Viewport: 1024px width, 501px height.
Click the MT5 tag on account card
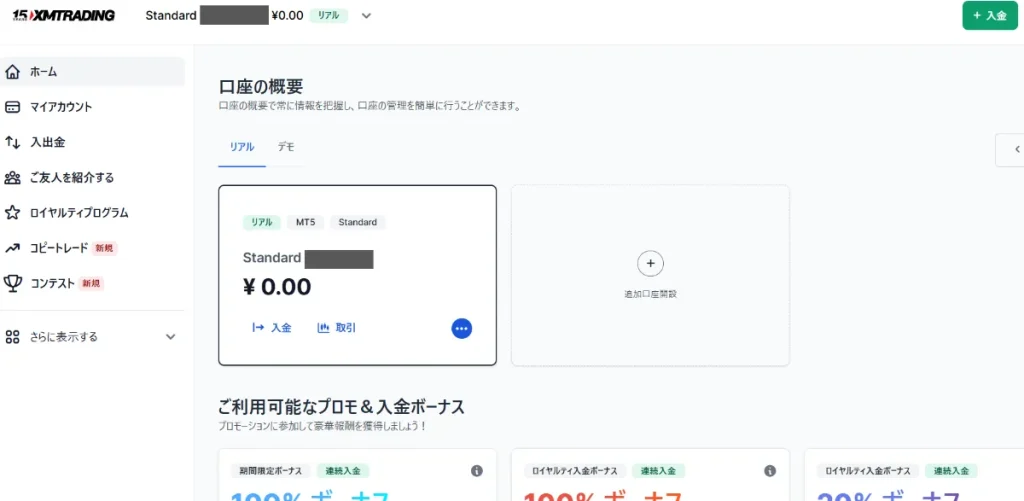306,222
